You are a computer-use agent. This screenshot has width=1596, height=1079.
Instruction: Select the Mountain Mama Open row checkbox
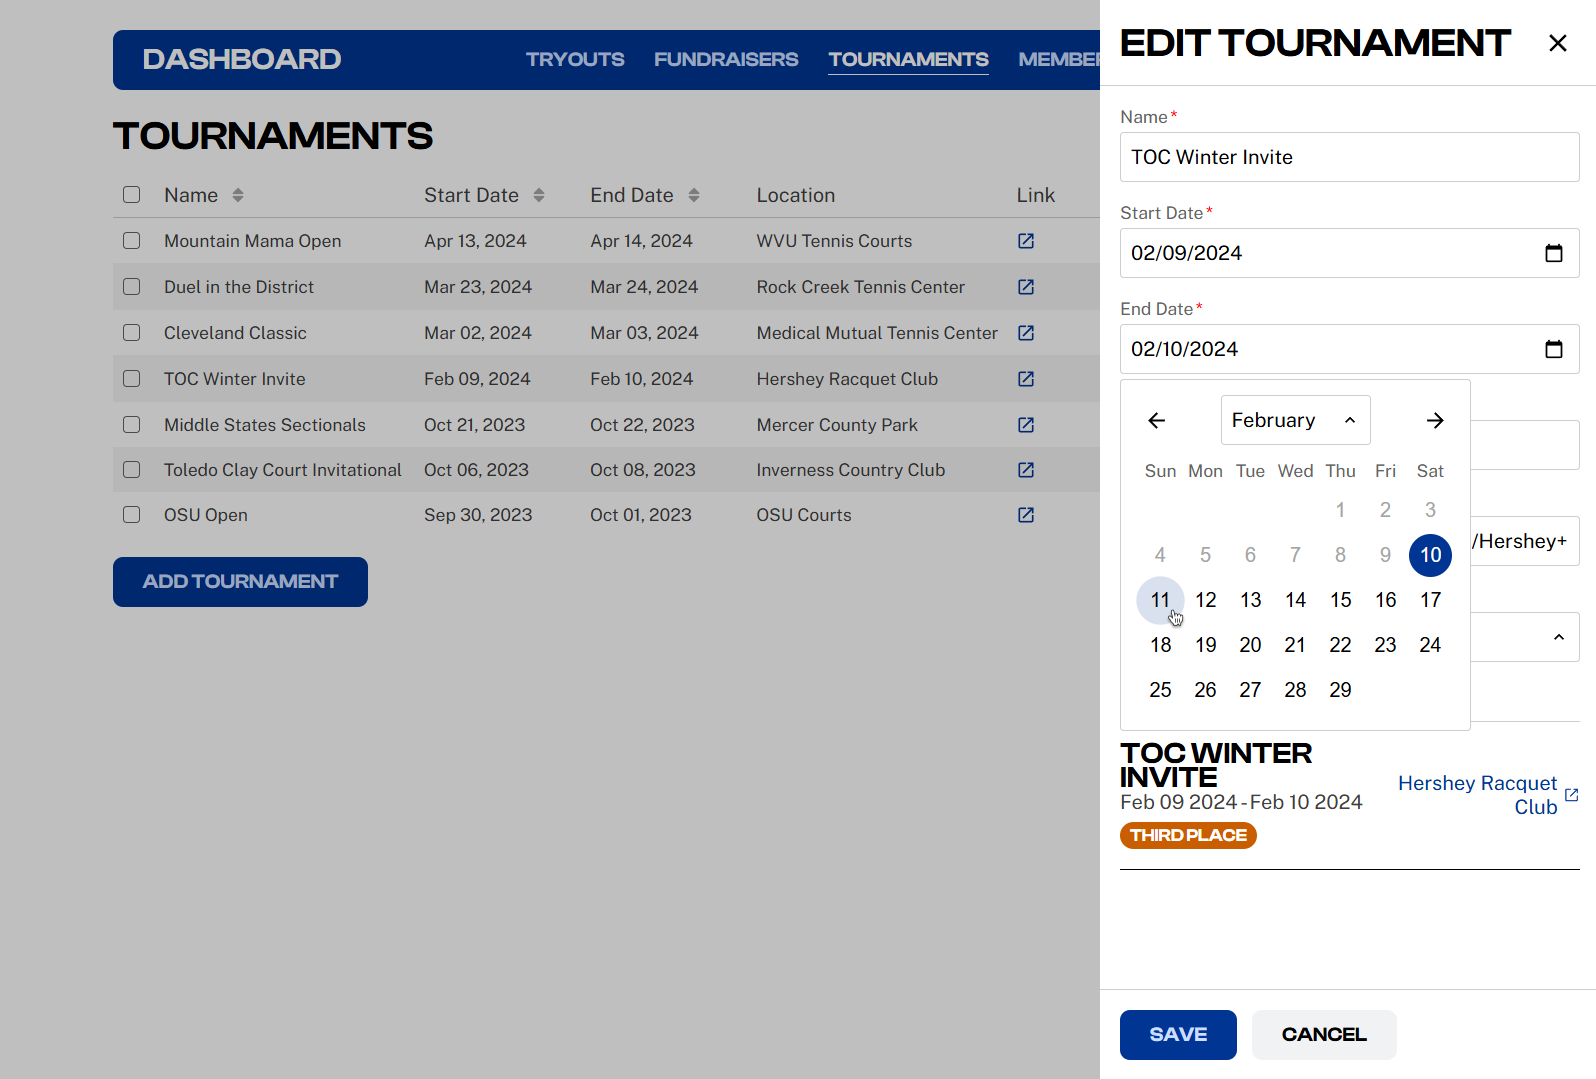[x=132, y=241]
